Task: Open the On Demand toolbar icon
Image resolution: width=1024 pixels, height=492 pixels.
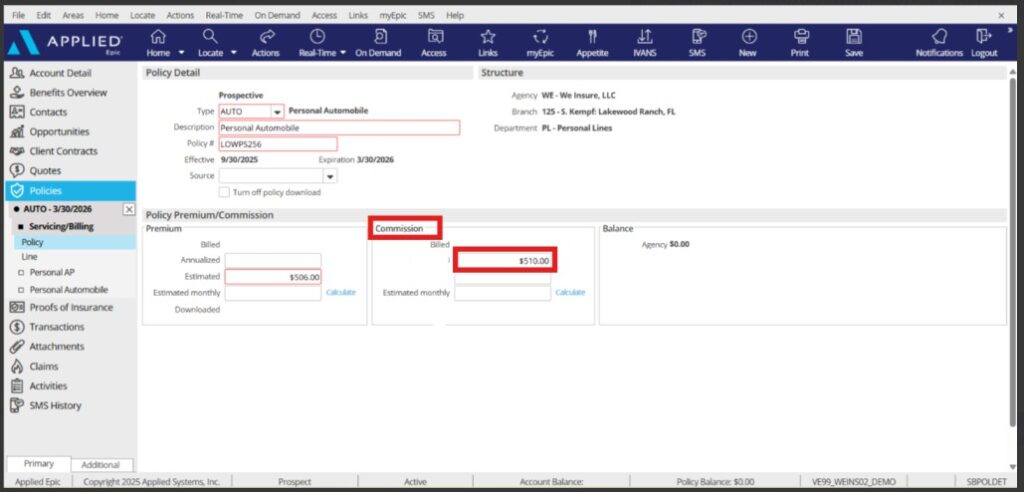Action: pos(380,41)
